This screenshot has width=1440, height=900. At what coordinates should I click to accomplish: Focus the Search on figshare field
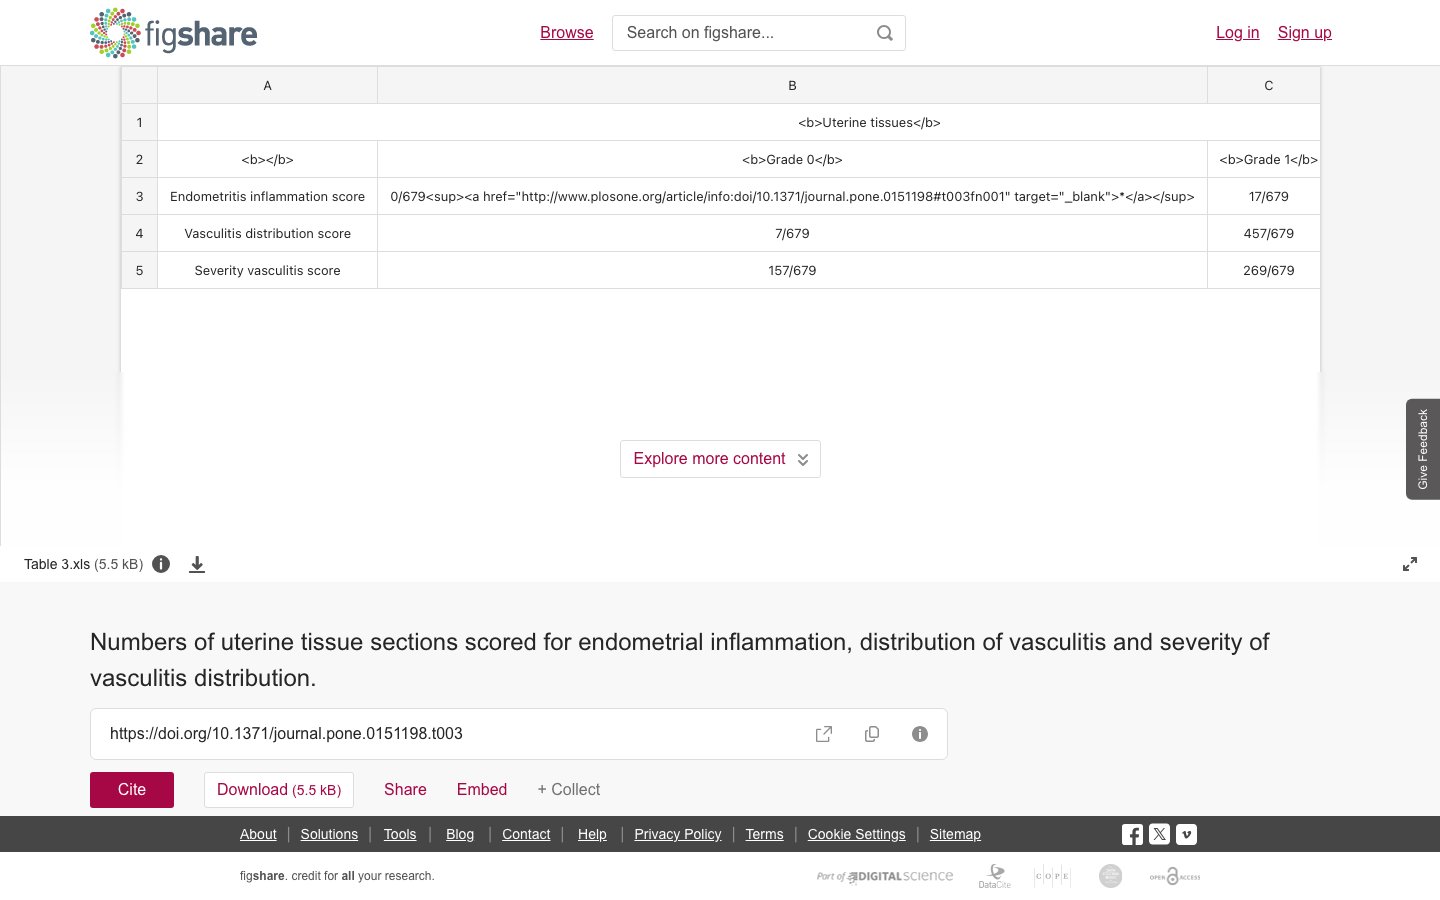click(745, 33)
